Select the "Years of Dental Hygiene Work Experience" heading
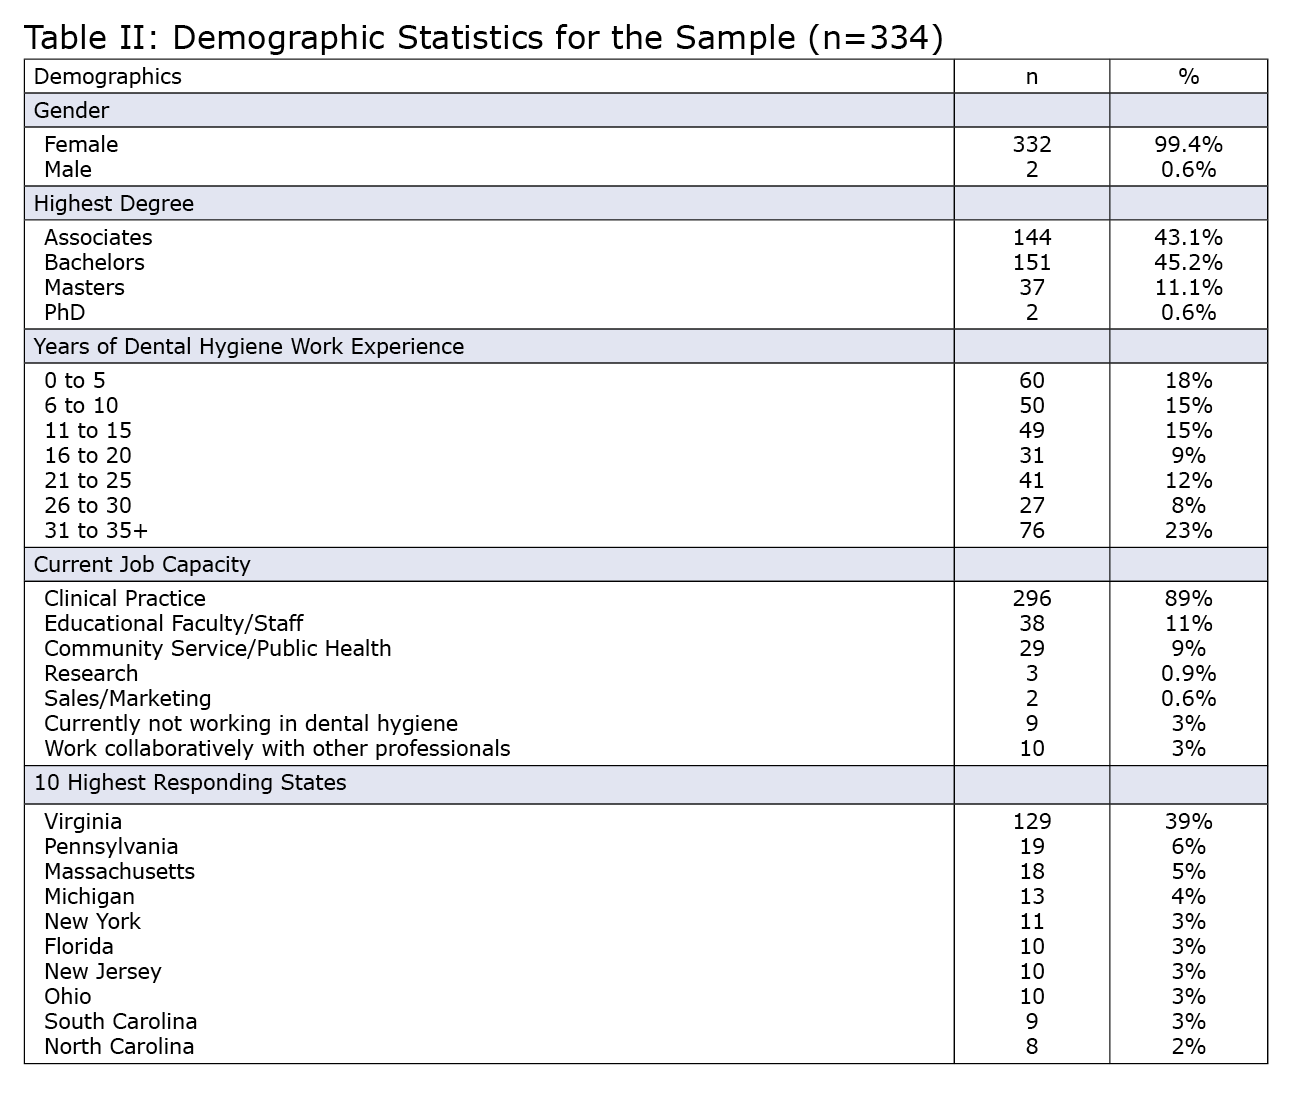 coord(249,347)
